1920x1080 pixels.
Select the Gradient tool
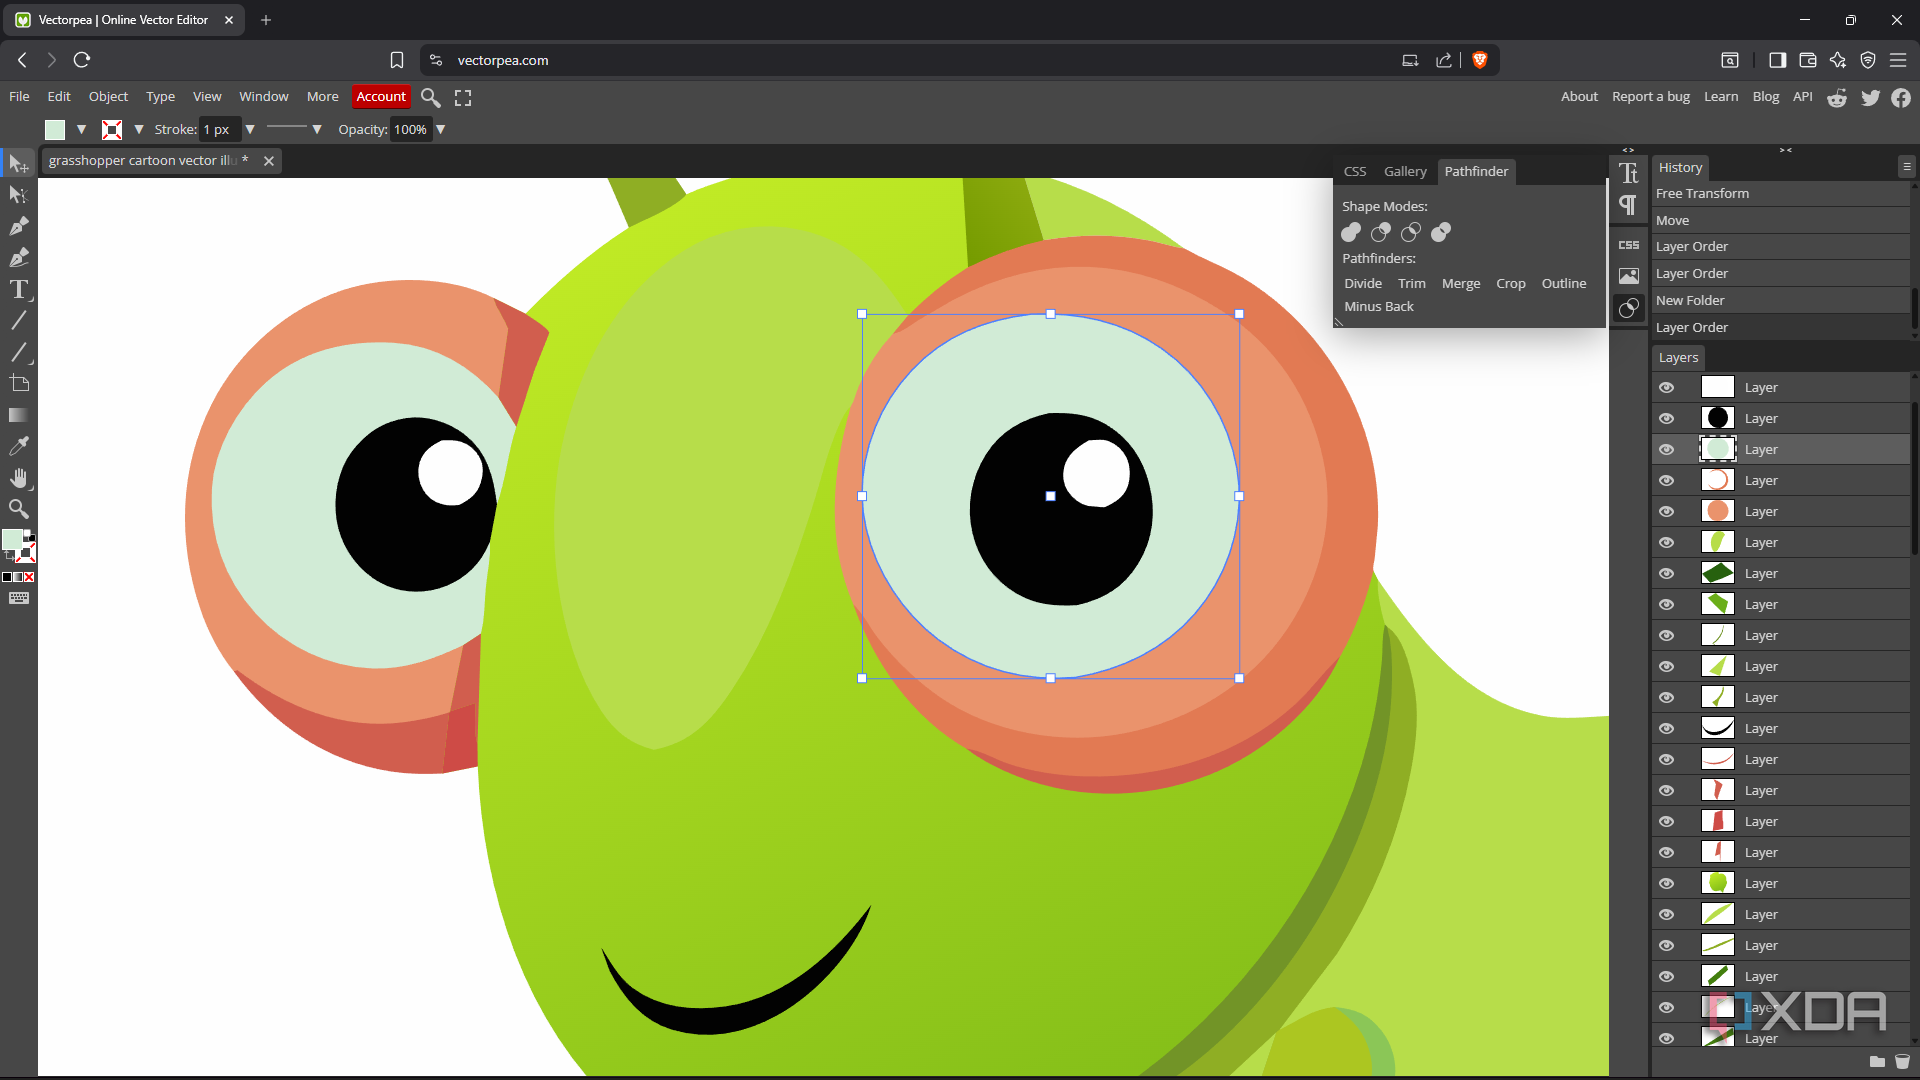(x=18, y=415)
